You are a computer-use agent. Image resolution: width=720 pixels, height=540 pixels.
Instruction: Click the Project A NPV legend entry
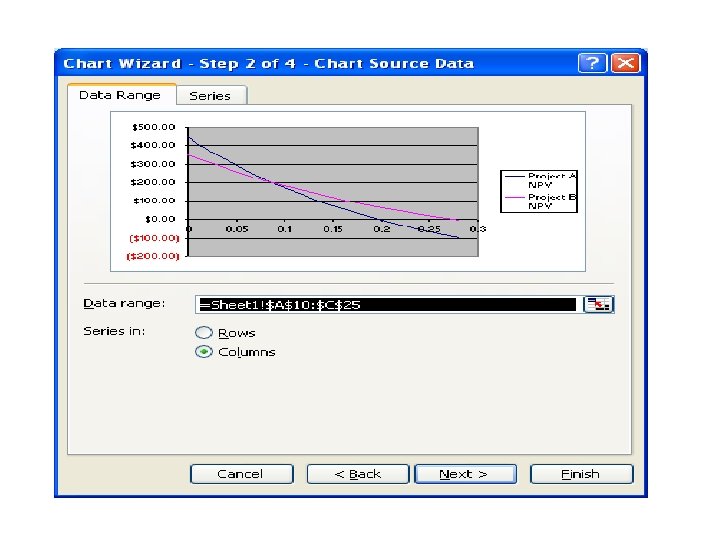pos(540,180)
